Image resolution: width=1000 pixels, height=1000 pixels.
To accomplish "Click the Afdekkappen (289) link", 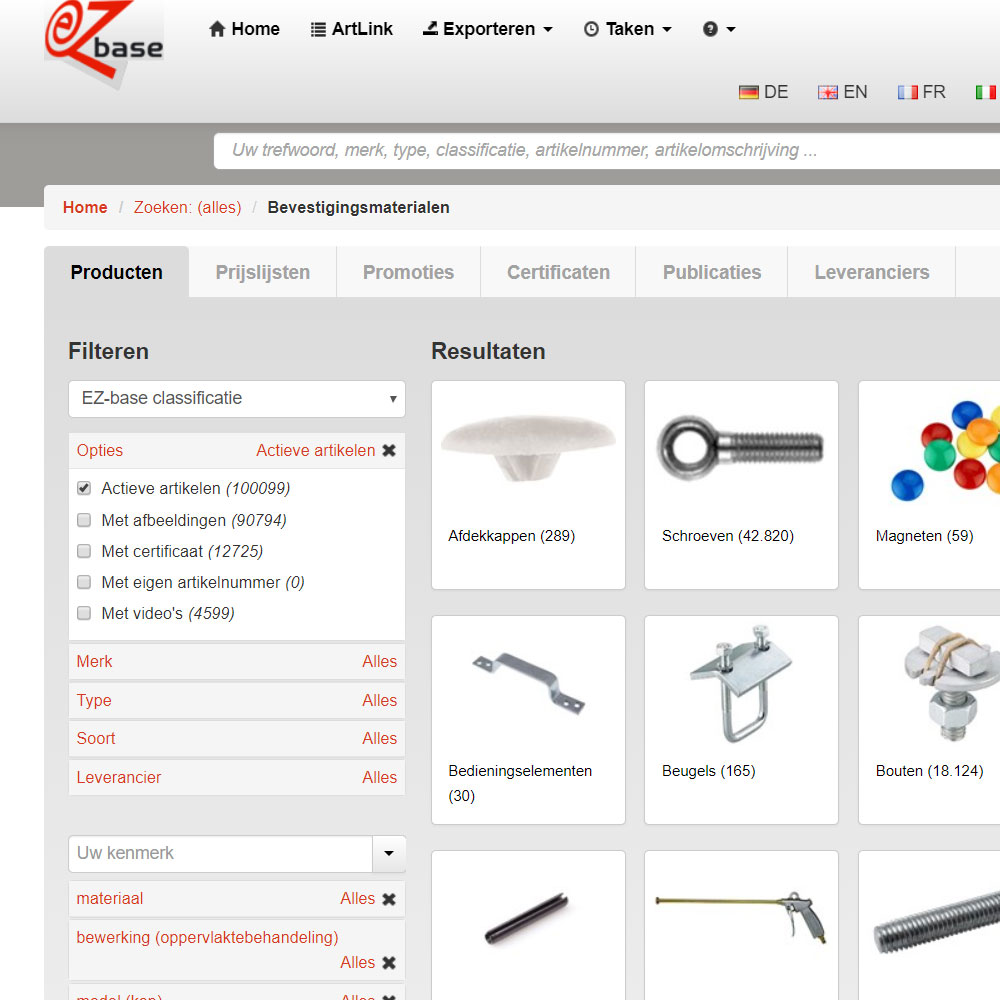I will coord(511,536).
